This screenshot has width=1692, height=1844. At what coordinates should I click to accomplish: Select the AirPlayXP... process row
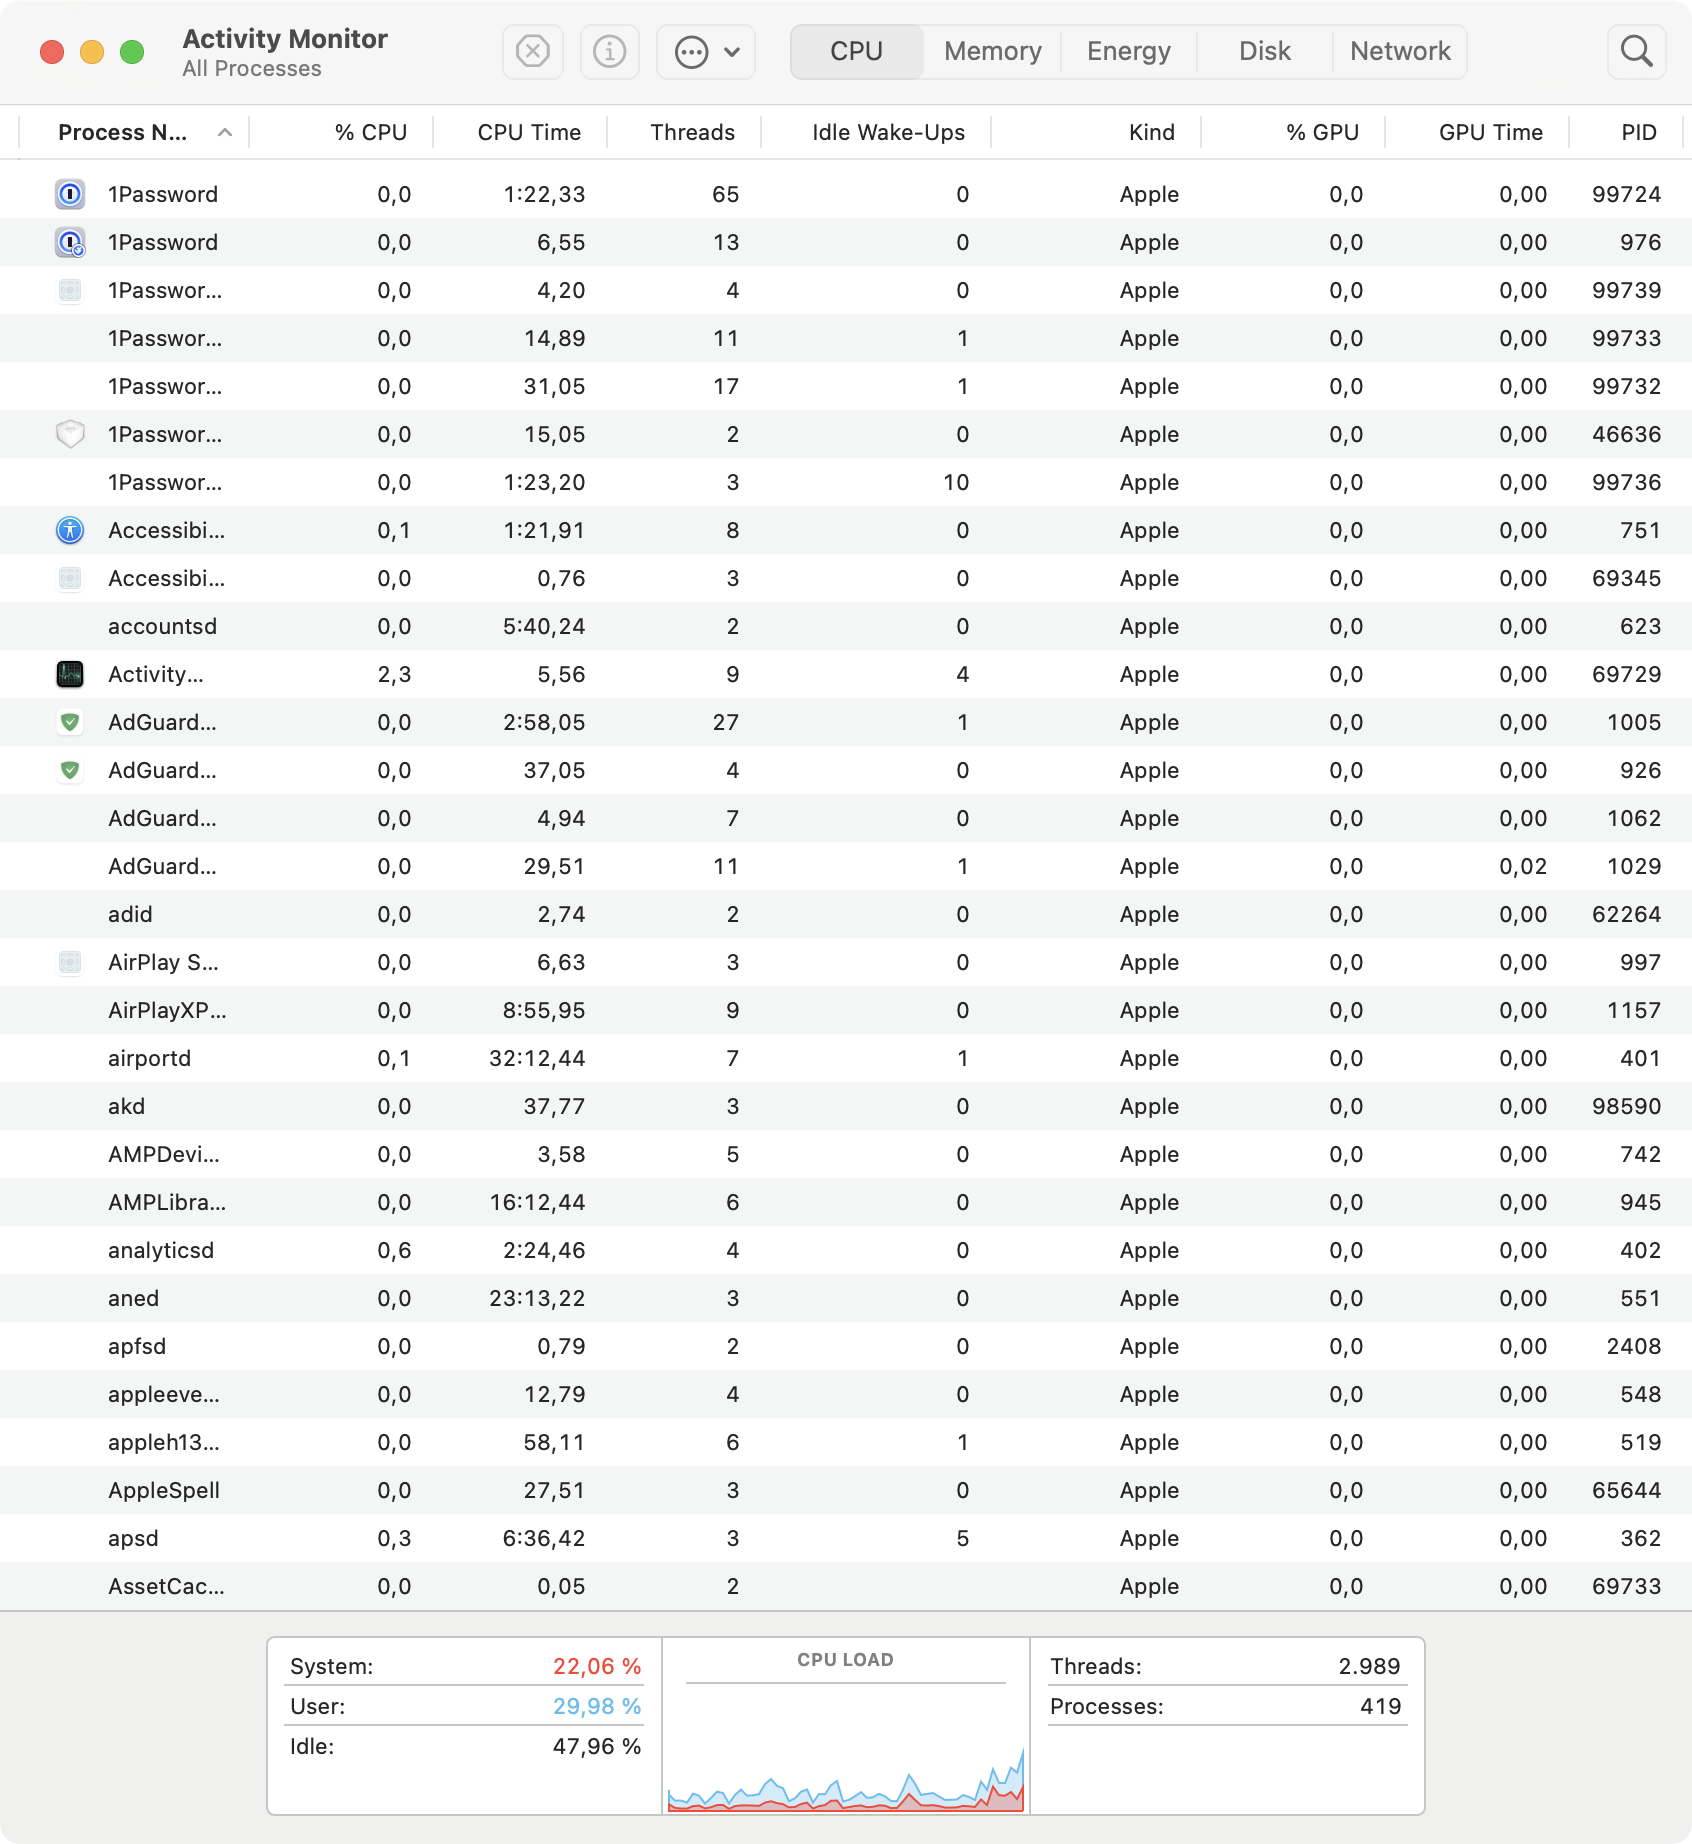846,1010
